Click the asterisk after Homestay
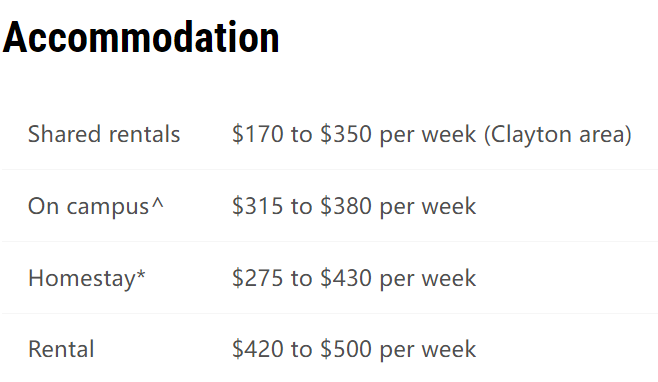Image resolution: width=658 pixels, height=382 pixels. click(x=141, y=275)
